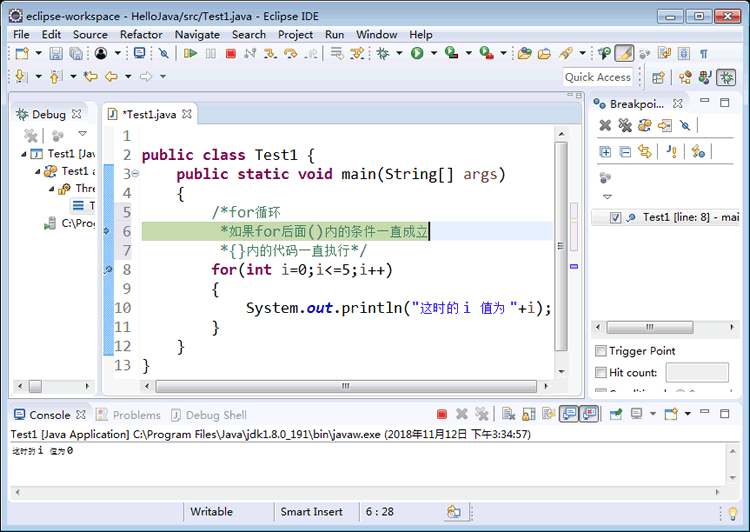Screen dimensions: 750x532
Task: Click the Debug bug icon in the toolbar
Action: [x=382, y=53]
